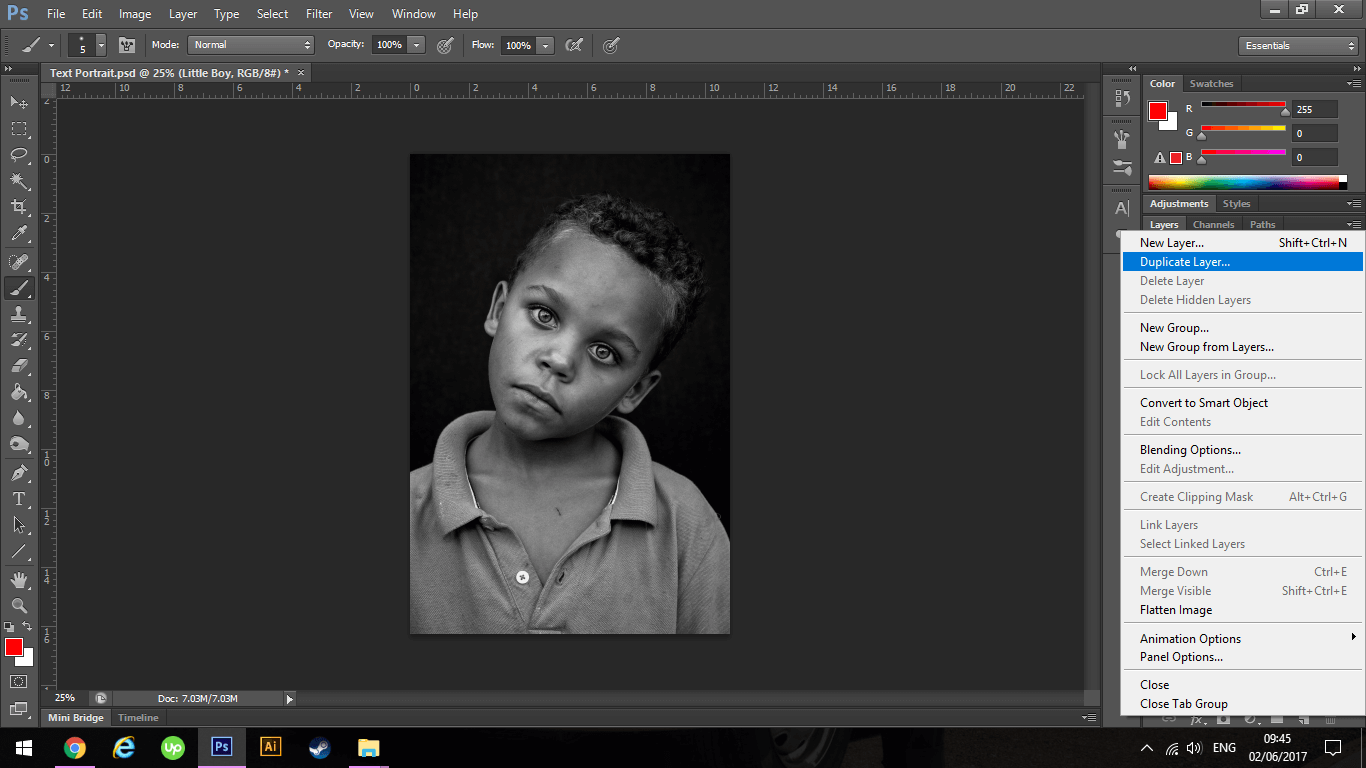This screenshot has width=1366, height=768.
Task: Choose Flatten Image from the menu
Action: pyautogui.click(x=1242, y=610)
